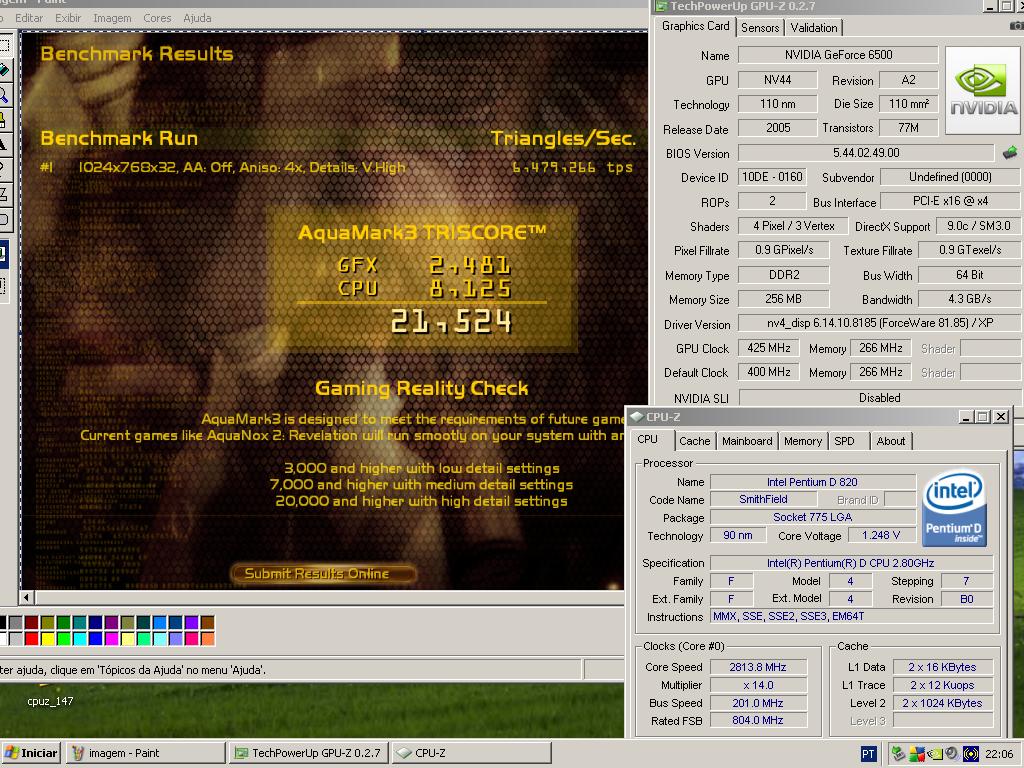Select the Graphics Card tab in GPU-Z
The height and width of the screenshot is (768, 1024).
(x=696, y=26)
